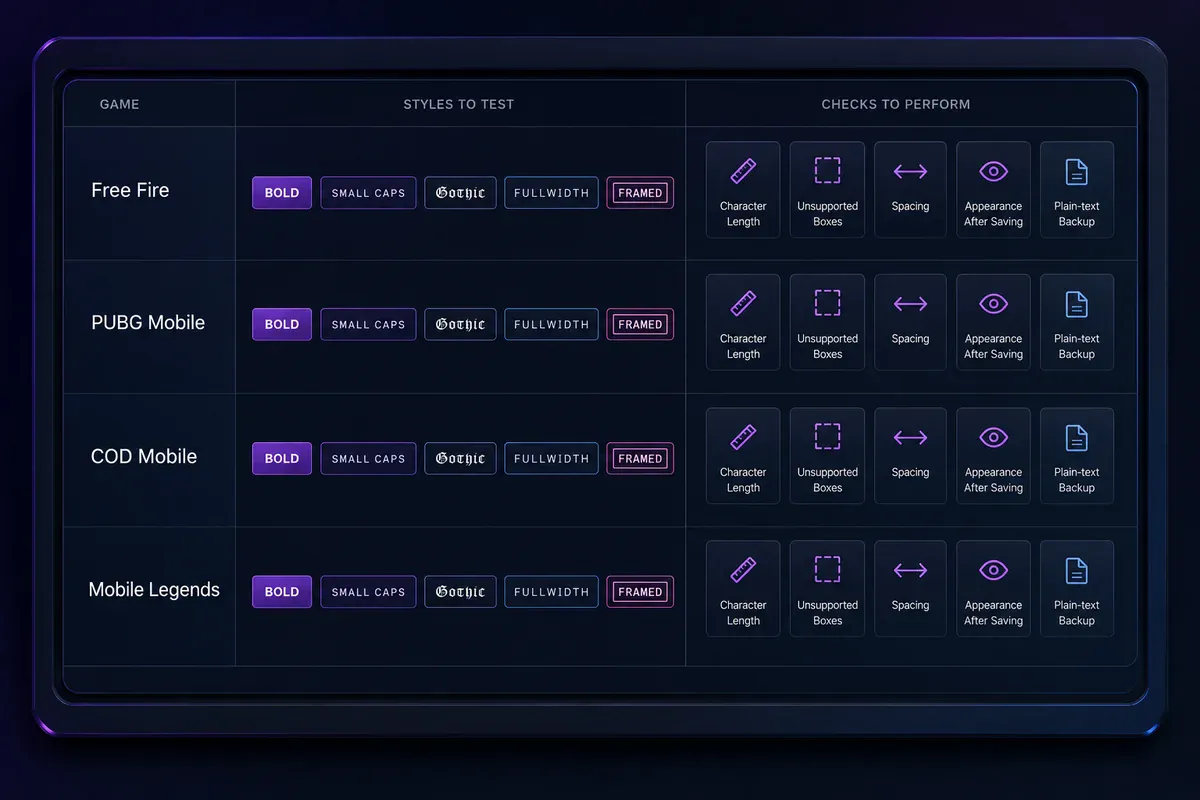Screen dimensions: 1200x800
Task: Click the Mobile Legends game name
Action: click(x=154, y=590)
